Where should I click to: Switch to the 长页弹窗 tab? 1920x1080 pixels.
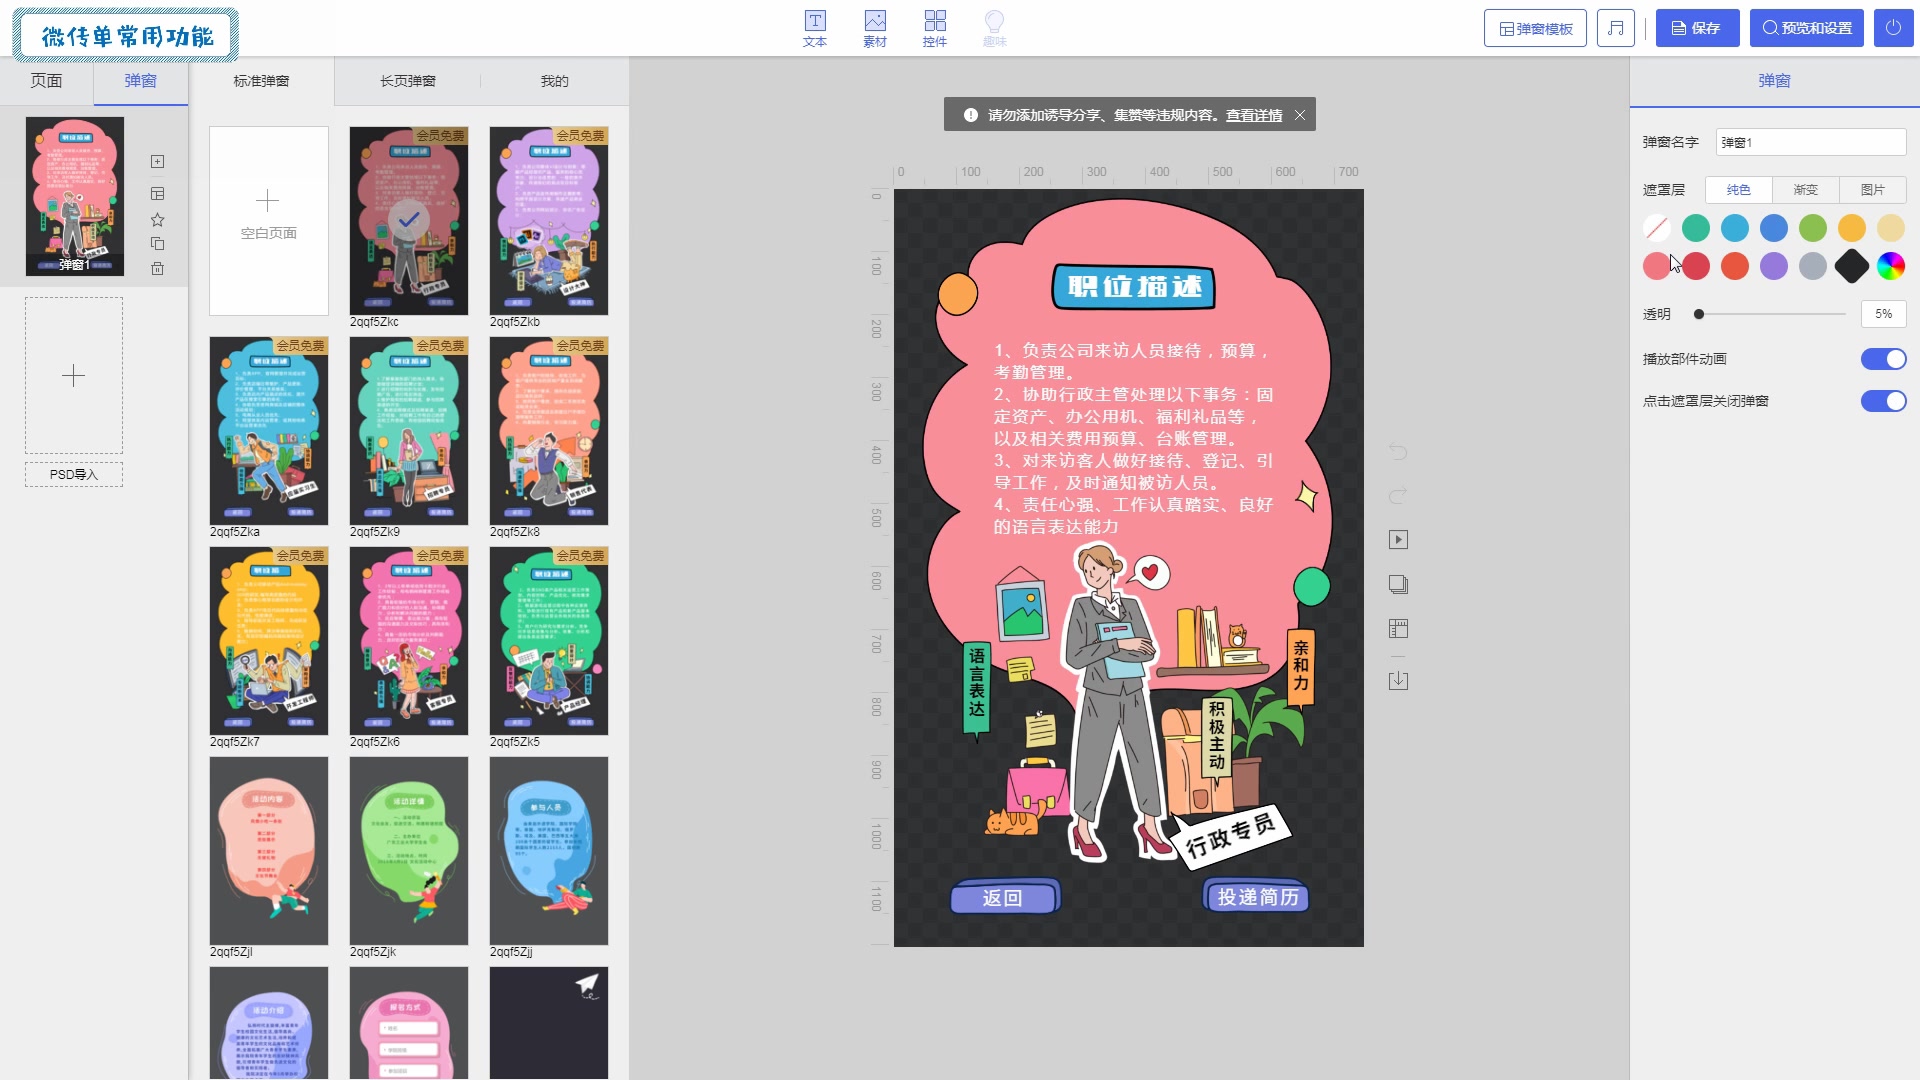[407, 81]
